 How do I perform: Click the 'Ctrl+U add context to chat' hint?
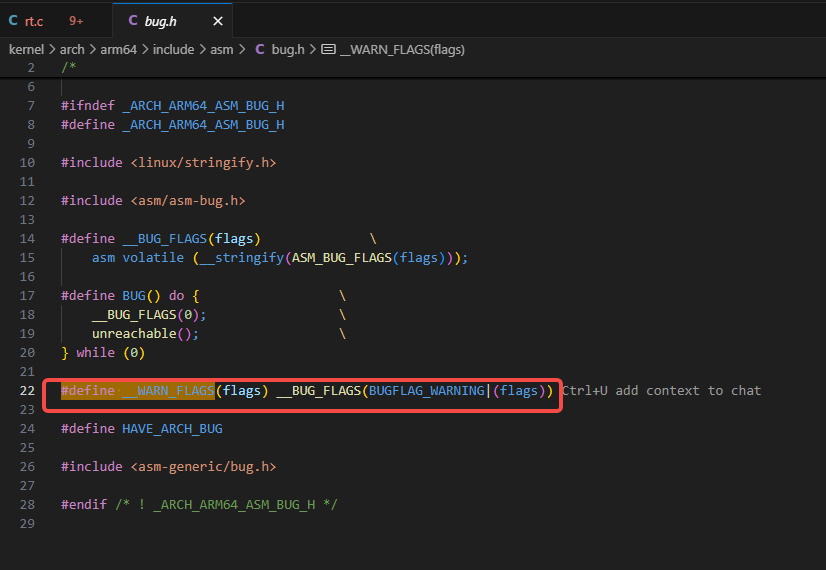661,391
